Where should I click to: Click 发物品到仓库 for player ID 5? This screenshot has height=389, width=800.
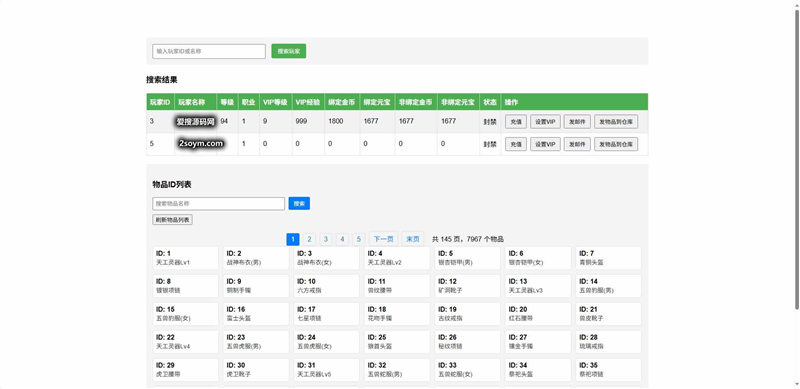[x=616, y=144]
